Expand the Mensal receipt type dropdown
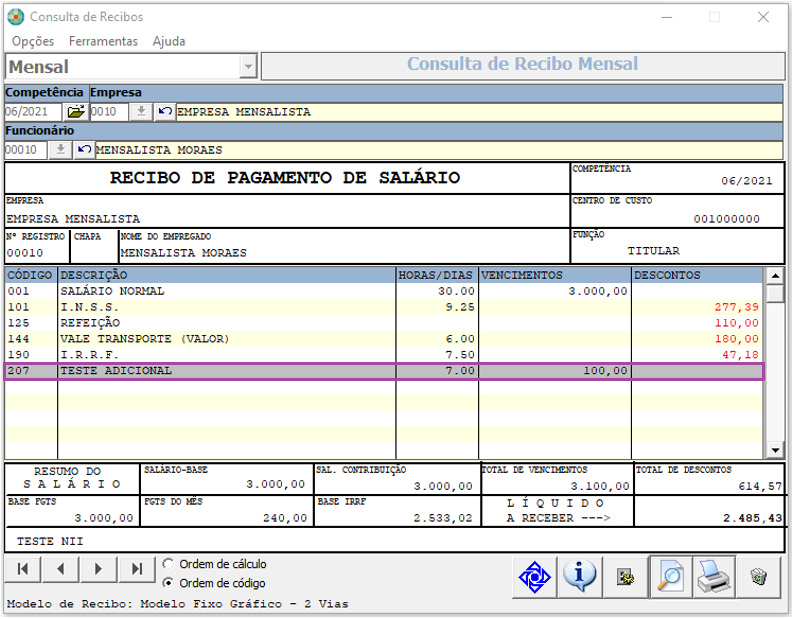793x619 pixels. coord(248,66)
